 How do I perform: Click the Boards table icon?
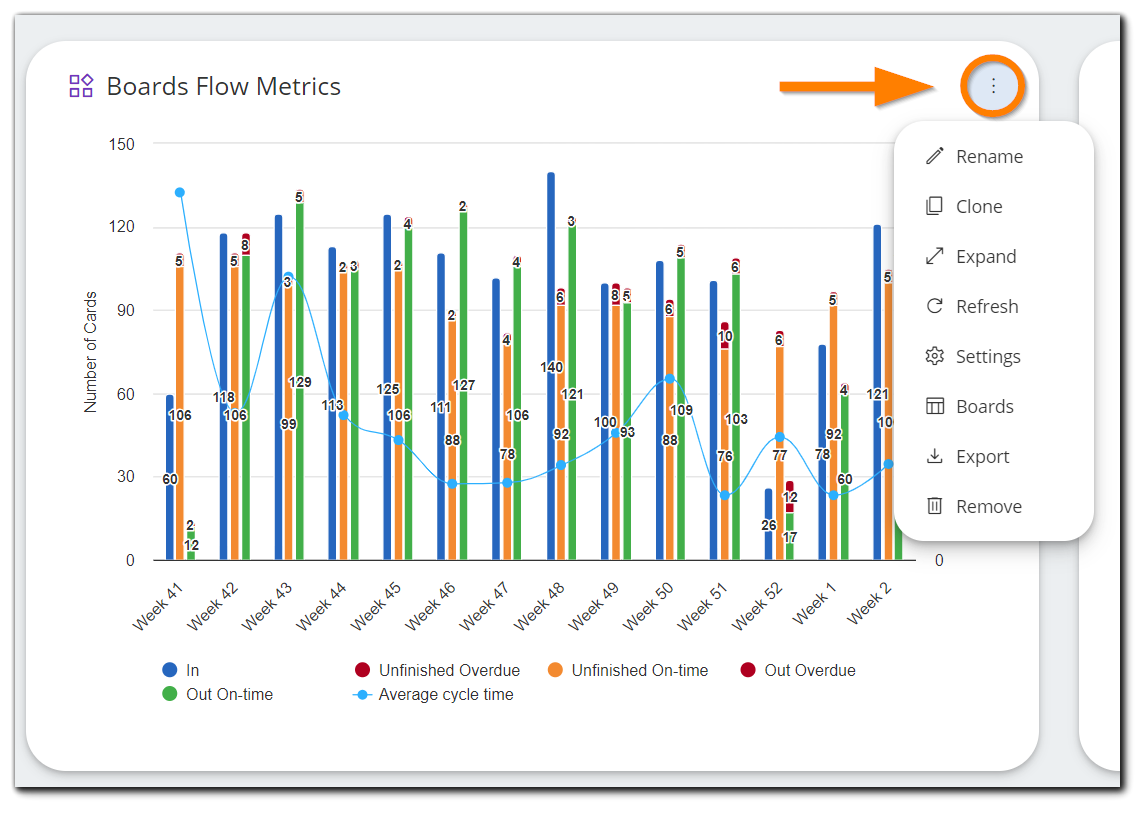pos(935,406)
